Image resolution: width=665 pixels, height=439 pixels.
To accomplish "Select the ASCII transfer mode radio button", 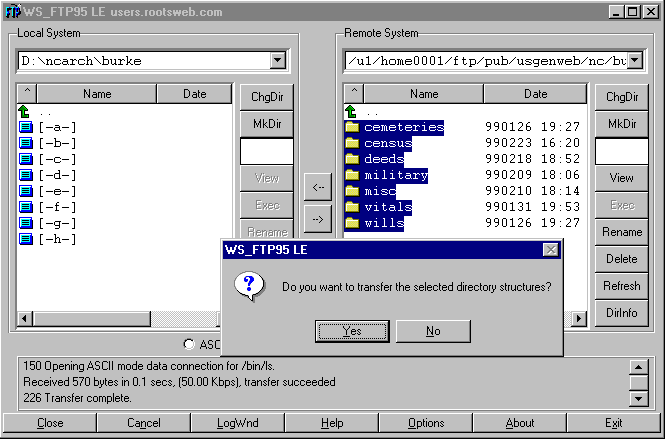I will (189, 344).
